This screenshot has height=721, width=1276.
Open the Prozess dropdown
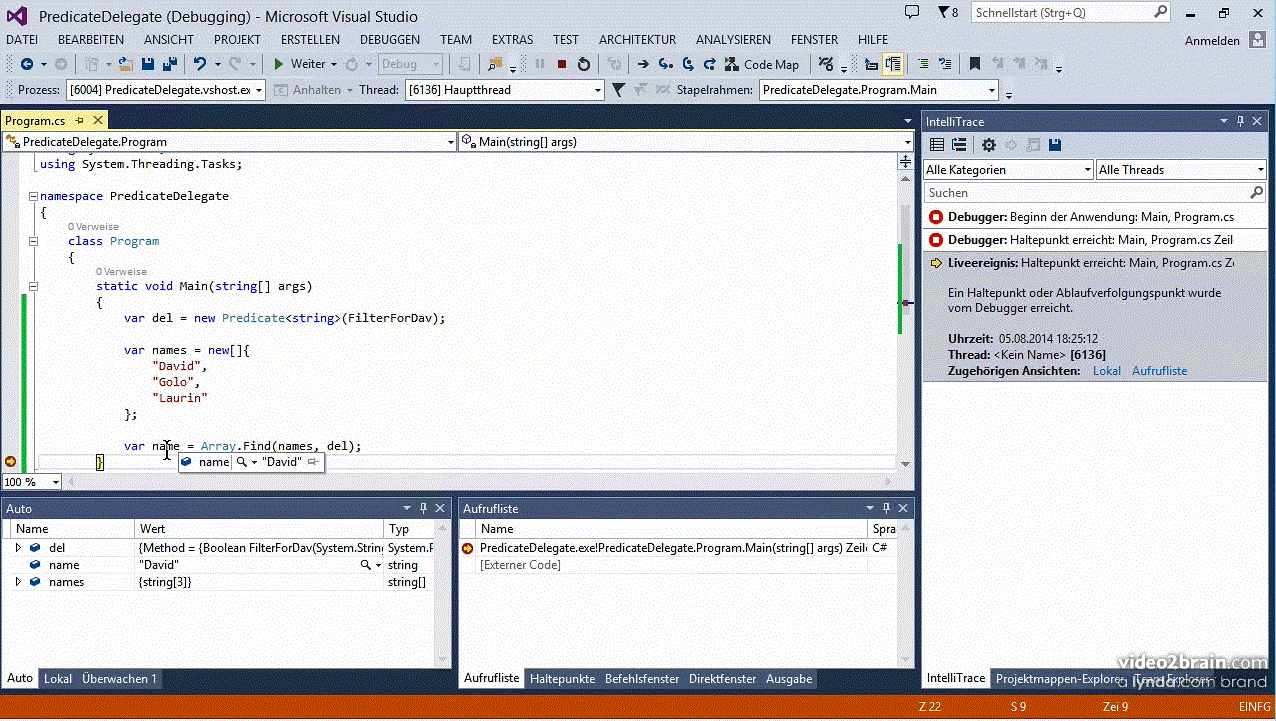[166, 90]
